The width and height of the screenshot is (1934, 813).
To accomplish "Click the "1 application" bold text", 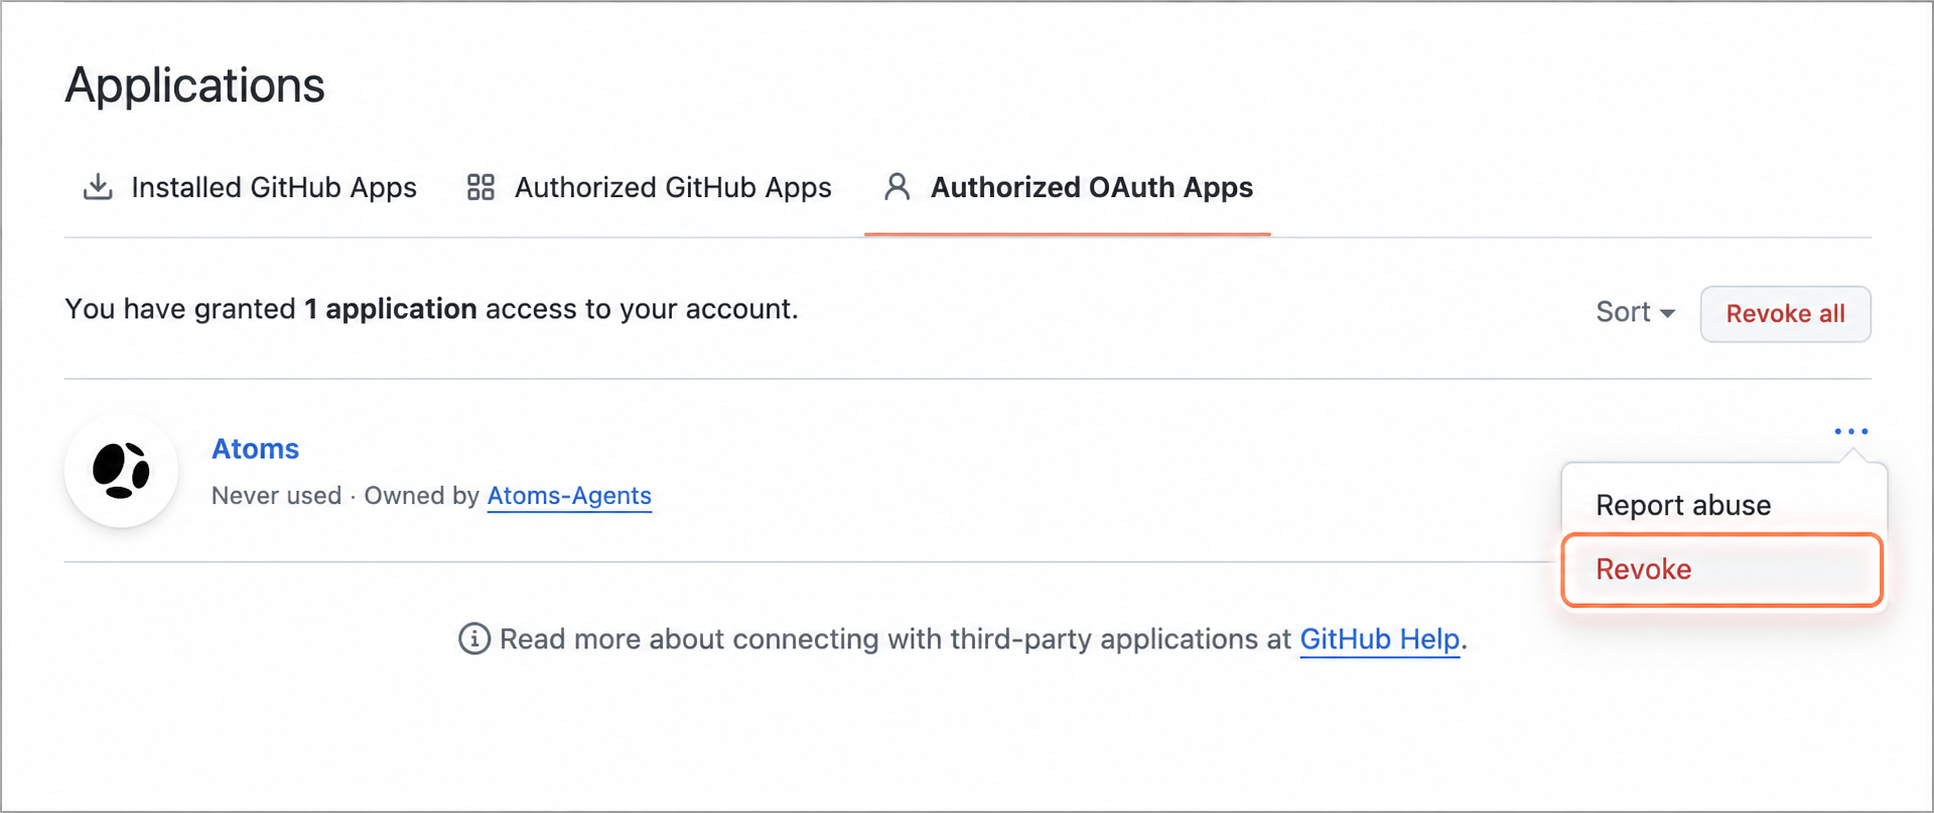I will (x=390, y=309).
